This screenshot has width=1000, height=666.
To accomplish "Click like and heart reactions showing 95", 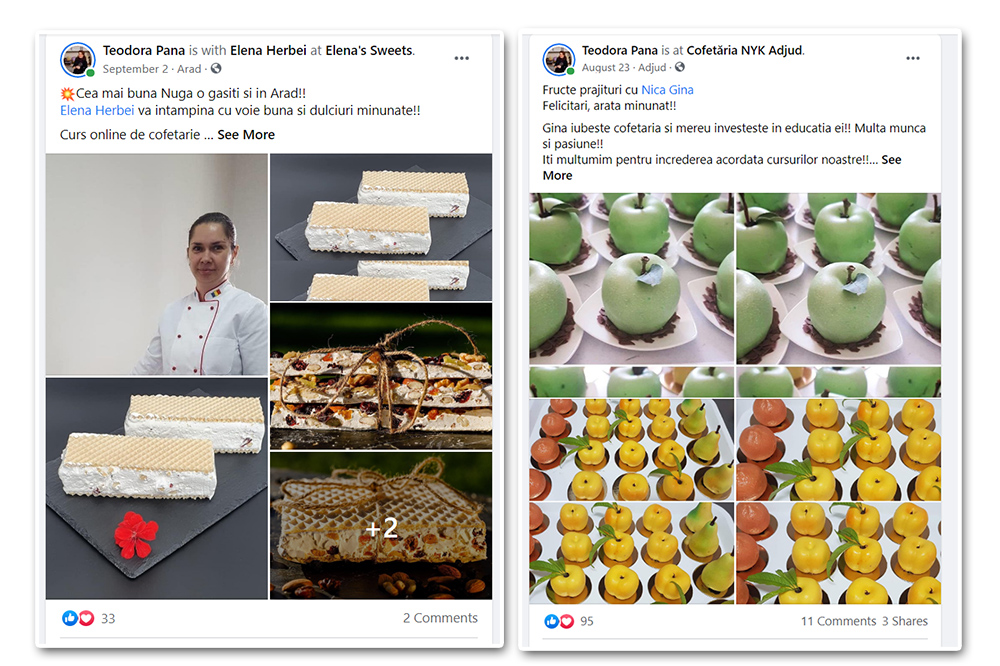I will [x=569, y=621].
